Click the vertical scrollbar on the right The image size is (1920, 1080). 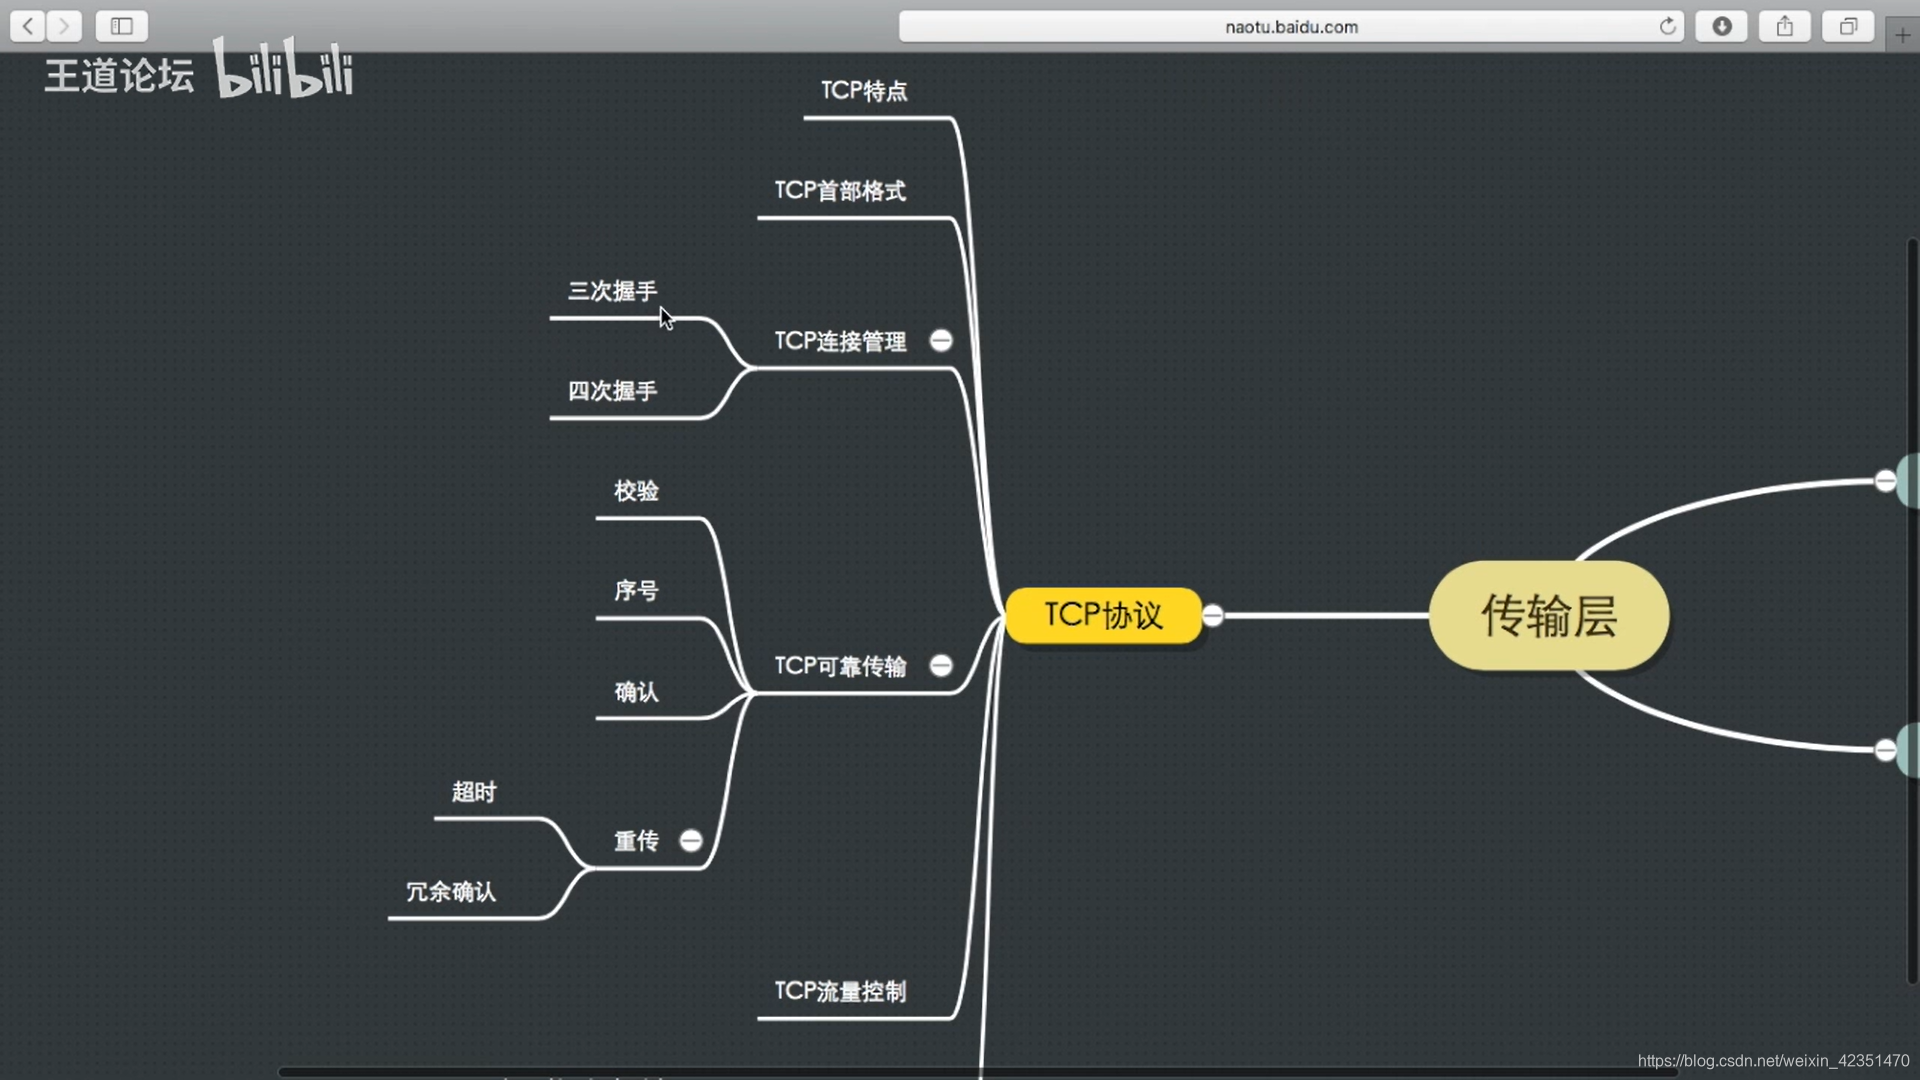pyautogui.click(x=1912, y=610)
